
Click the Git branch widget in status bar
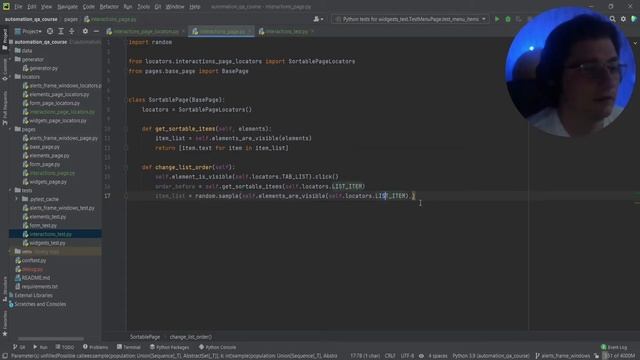pyautogui.click(x=562, y=356)
